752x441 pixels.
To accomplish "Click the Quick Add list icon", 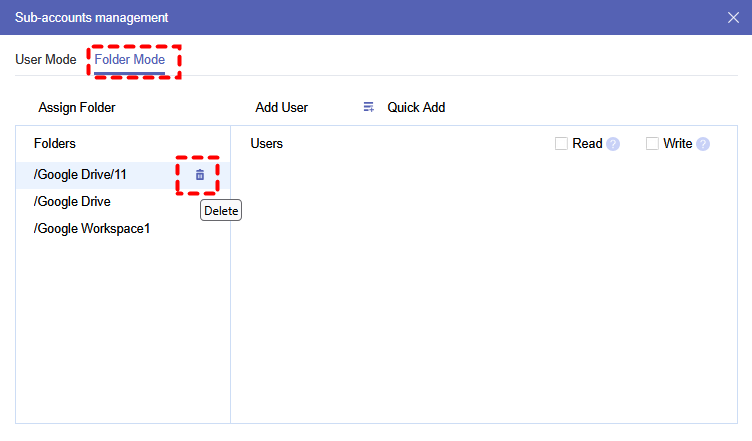I will coord(369,107).
